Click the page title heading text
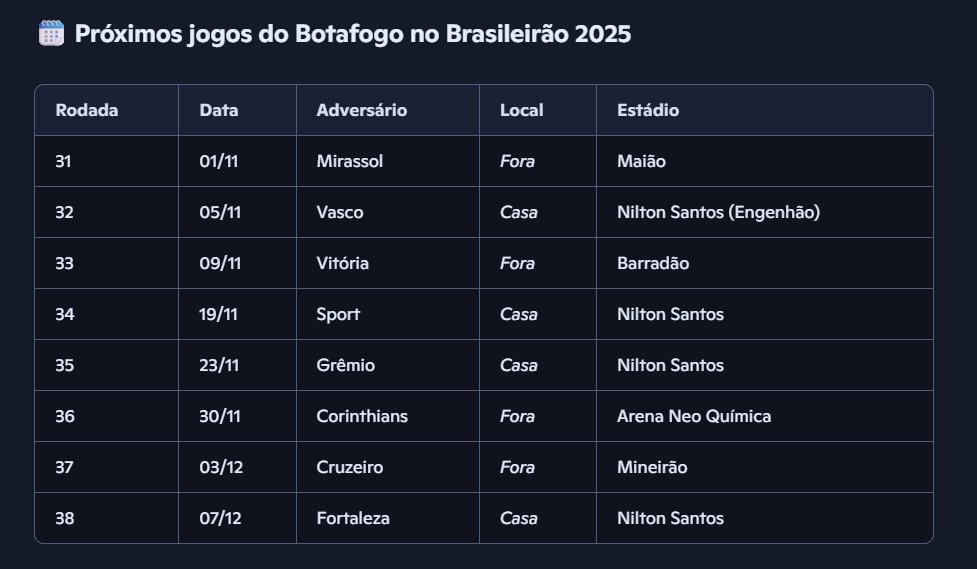The image size is (977, 569). (353, 34)
